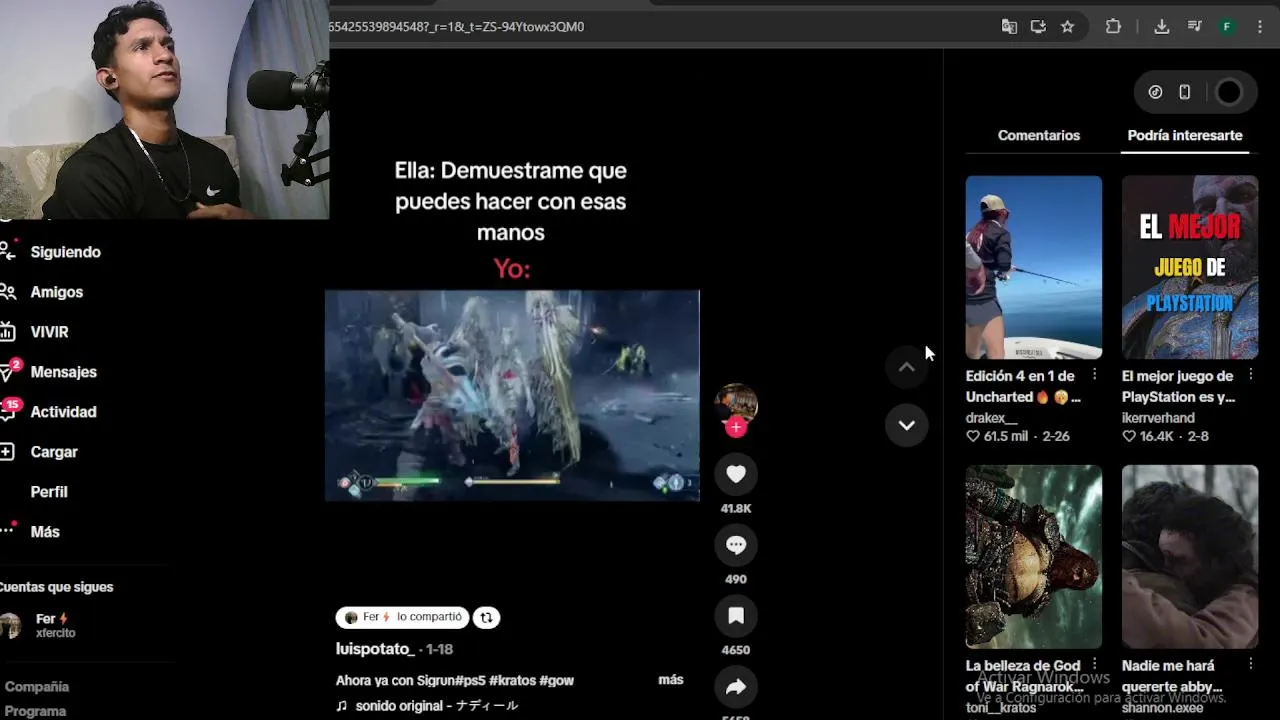Viewport: 1280px width, 720px height.
Task: Open Chrome media control icon
Action: point(1194,27)
